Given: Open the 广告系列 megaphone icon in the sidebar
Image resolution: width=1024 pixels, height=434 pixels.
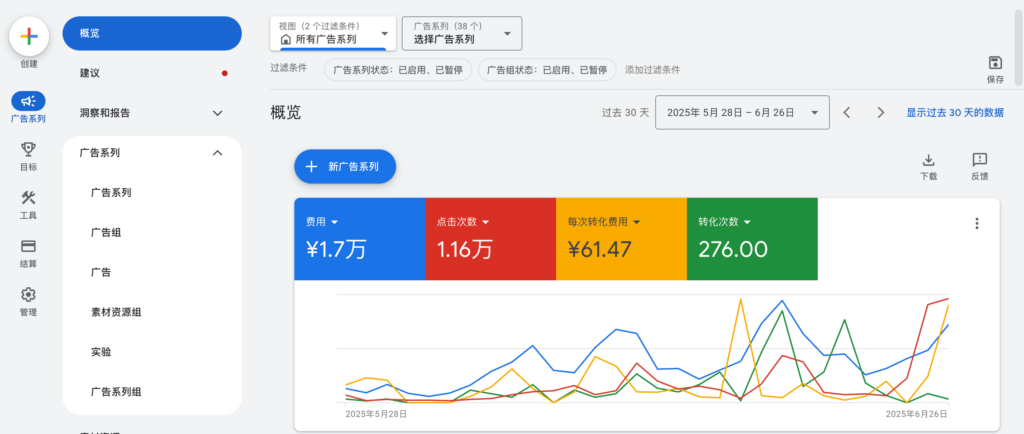Looking at the screenshot, I should coord(28,101).
